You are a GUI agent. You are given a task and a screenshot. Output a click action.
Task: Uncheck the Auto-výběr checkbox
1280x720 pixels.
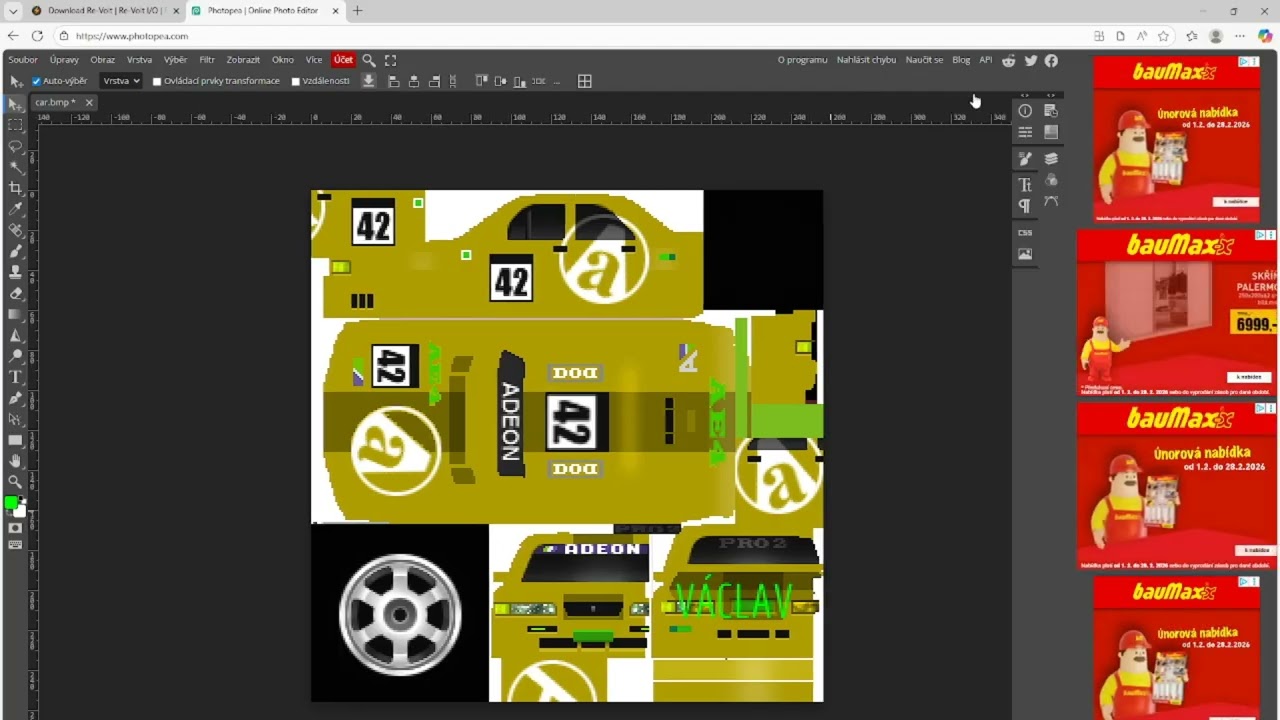36,81
